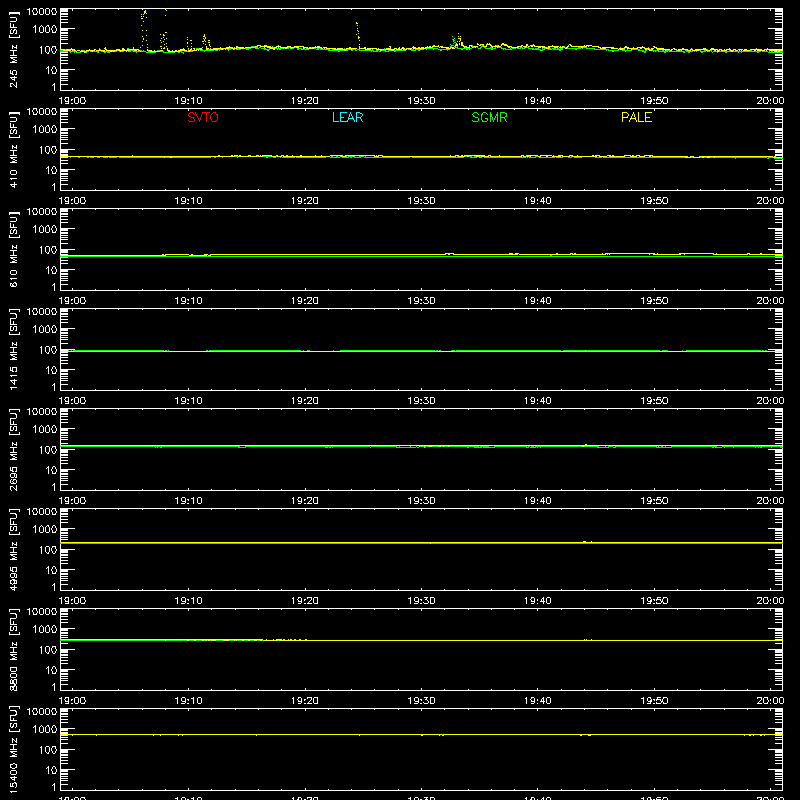Click the 19:40 label under the 2695 MHz plot
This screenshot has width=800, height=800.
coord(538,501)
